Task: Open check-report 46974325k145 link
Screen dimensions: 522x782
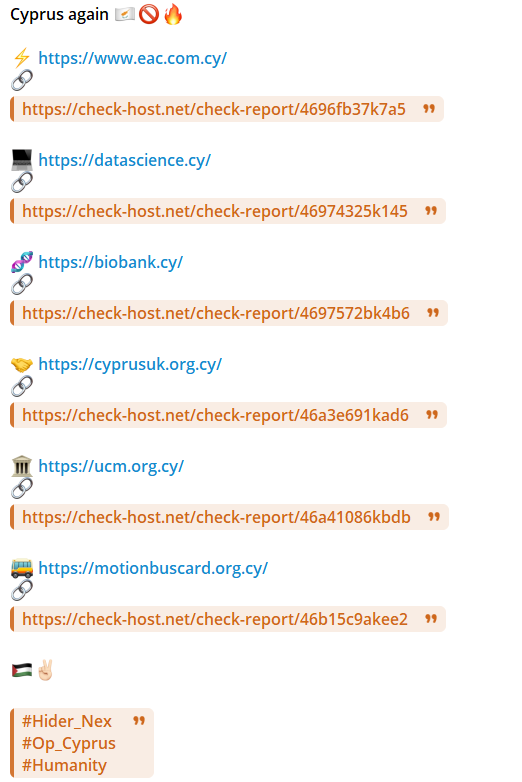Action: [215, 211]
